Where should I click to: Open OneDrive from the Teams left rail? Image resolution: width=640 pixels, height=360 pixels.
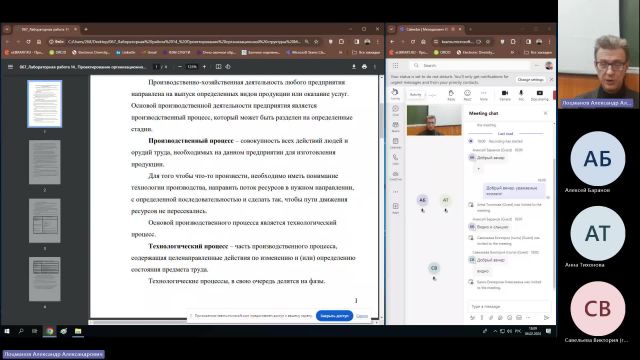pos(396,176)
